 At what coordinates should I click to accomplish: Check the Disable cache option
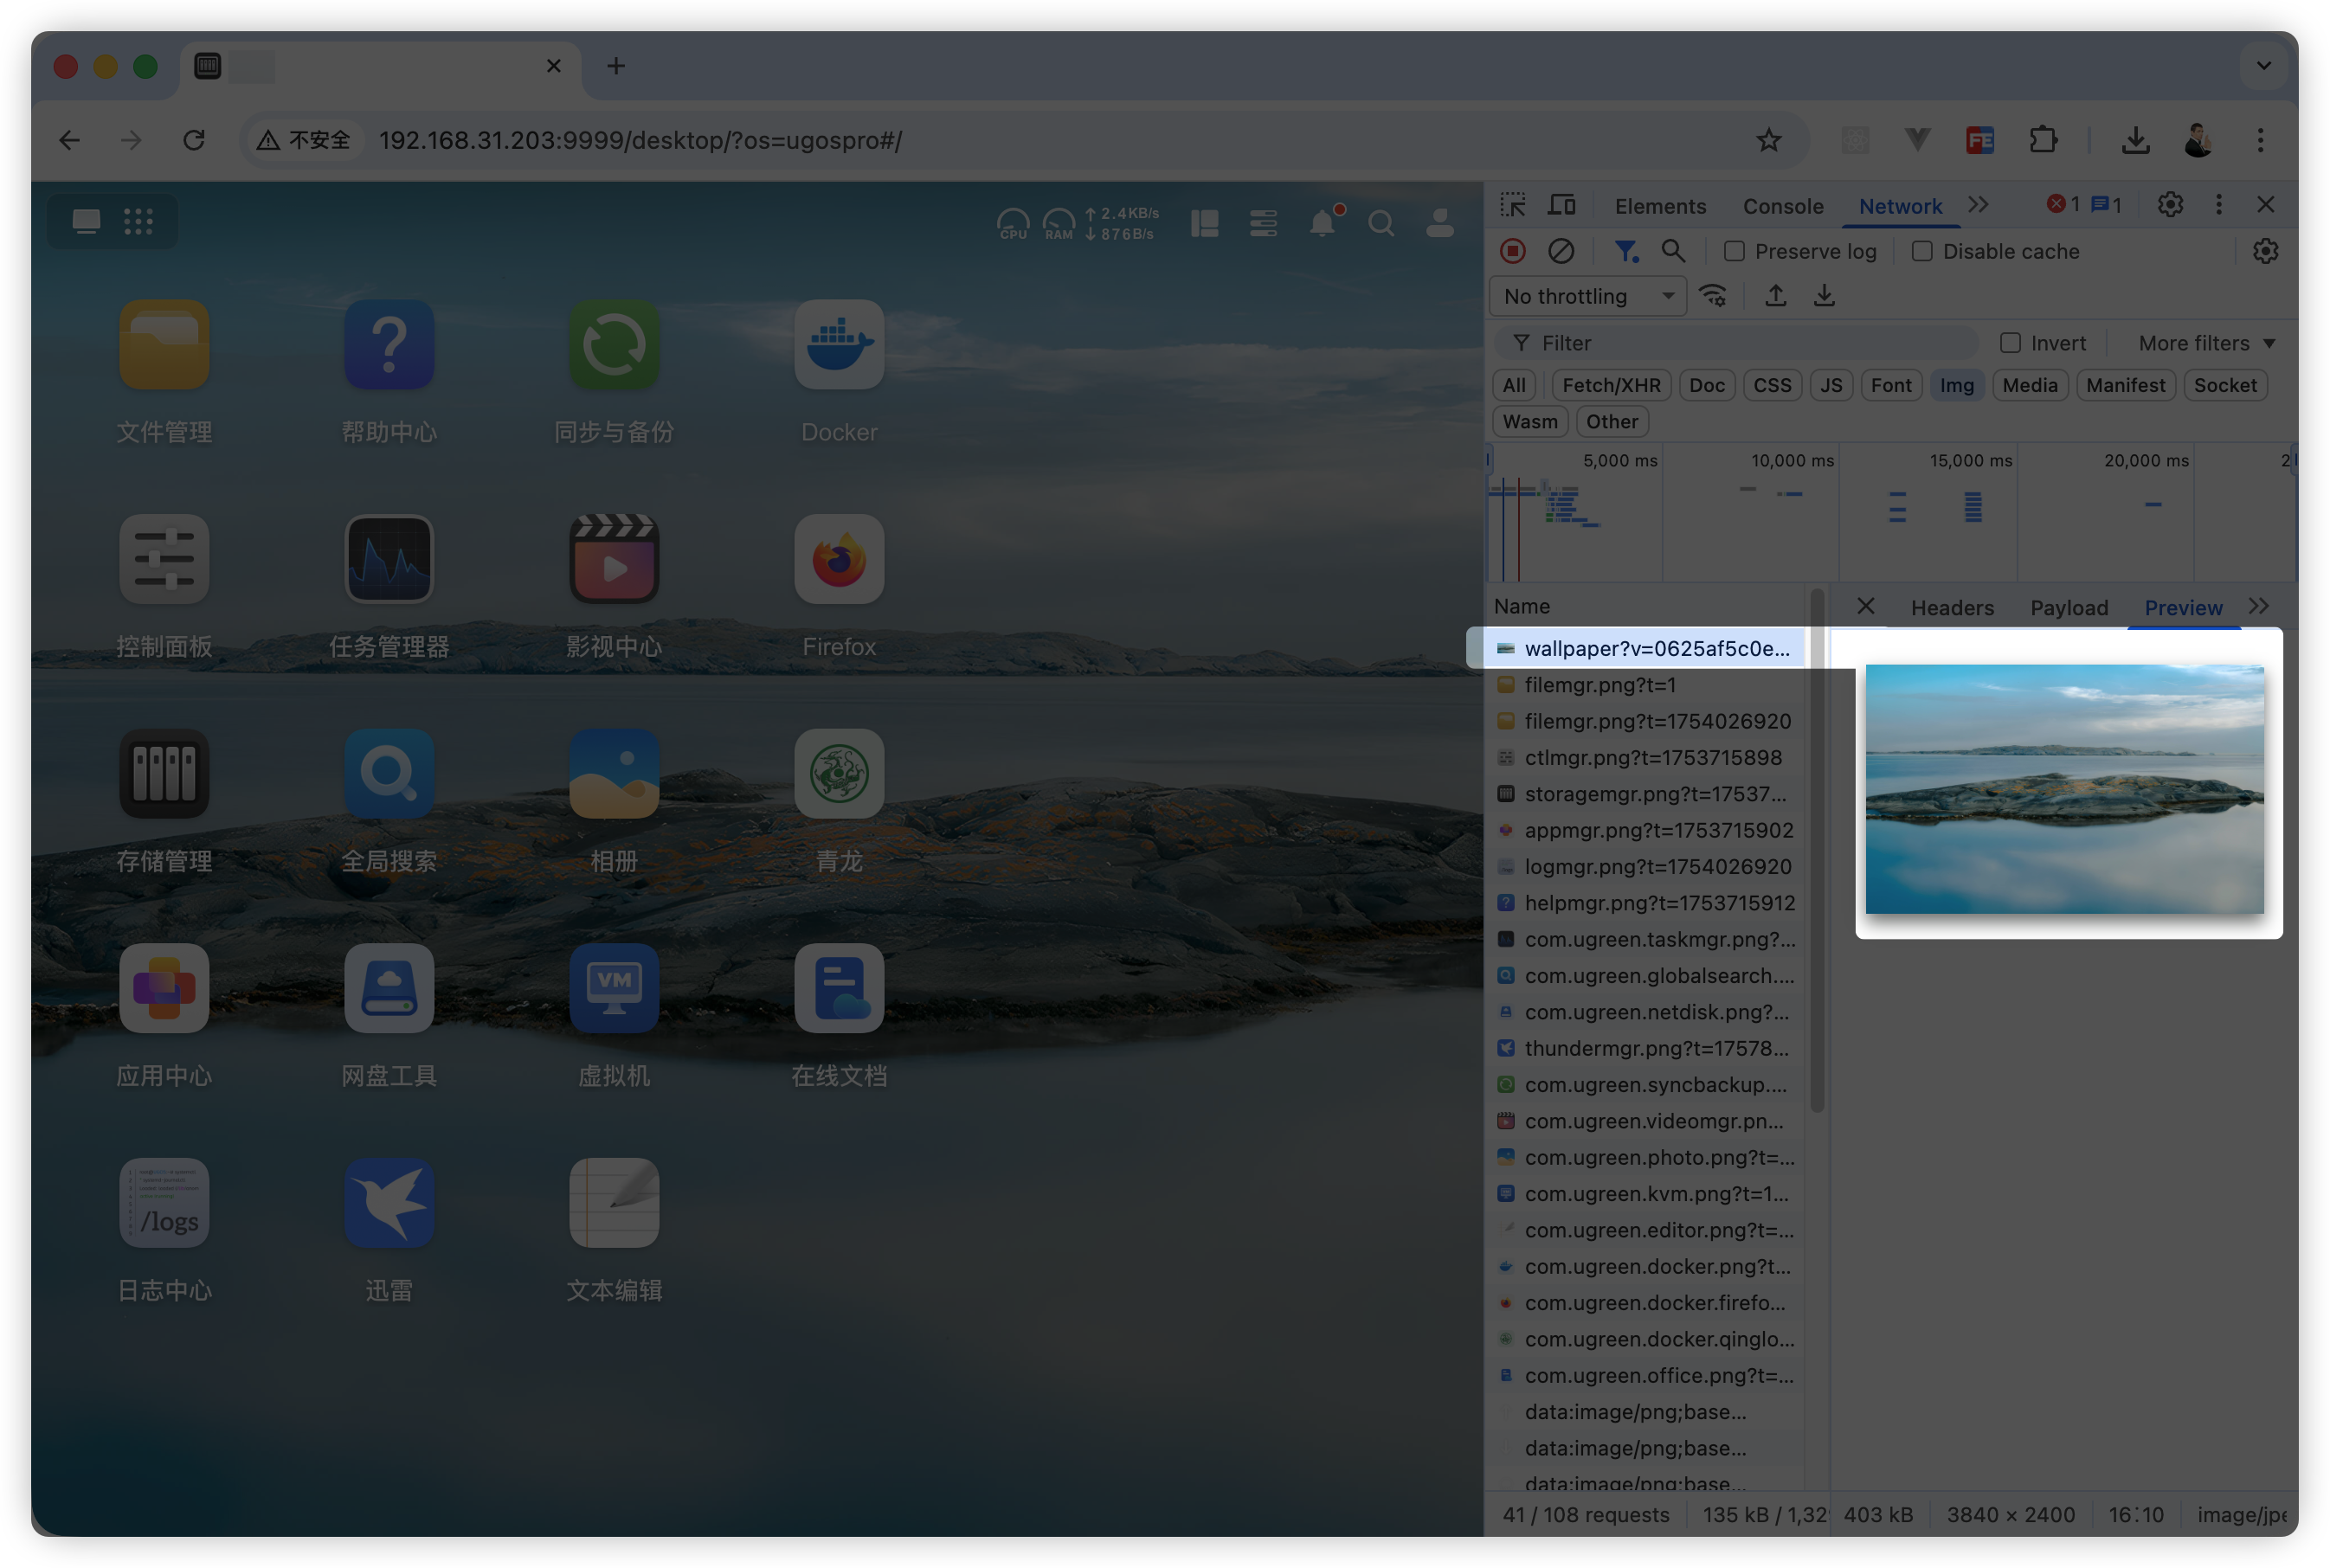point(1921,252)
